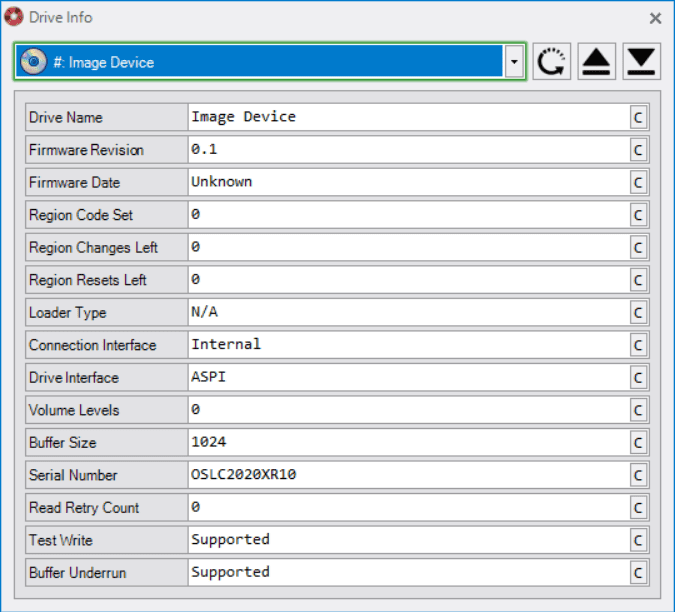Copy the Serial Number value
Viewport: 675px width, 612px height.
pos(638,475)
